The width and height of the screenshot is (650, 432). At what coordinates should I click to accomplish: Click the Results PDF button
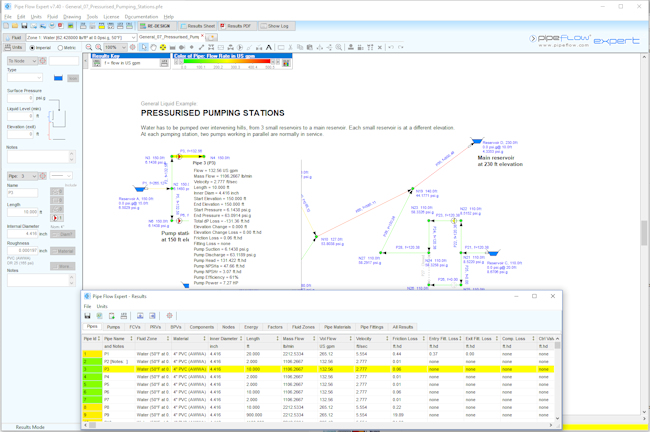pyautogui.click(x=236, y=26)
